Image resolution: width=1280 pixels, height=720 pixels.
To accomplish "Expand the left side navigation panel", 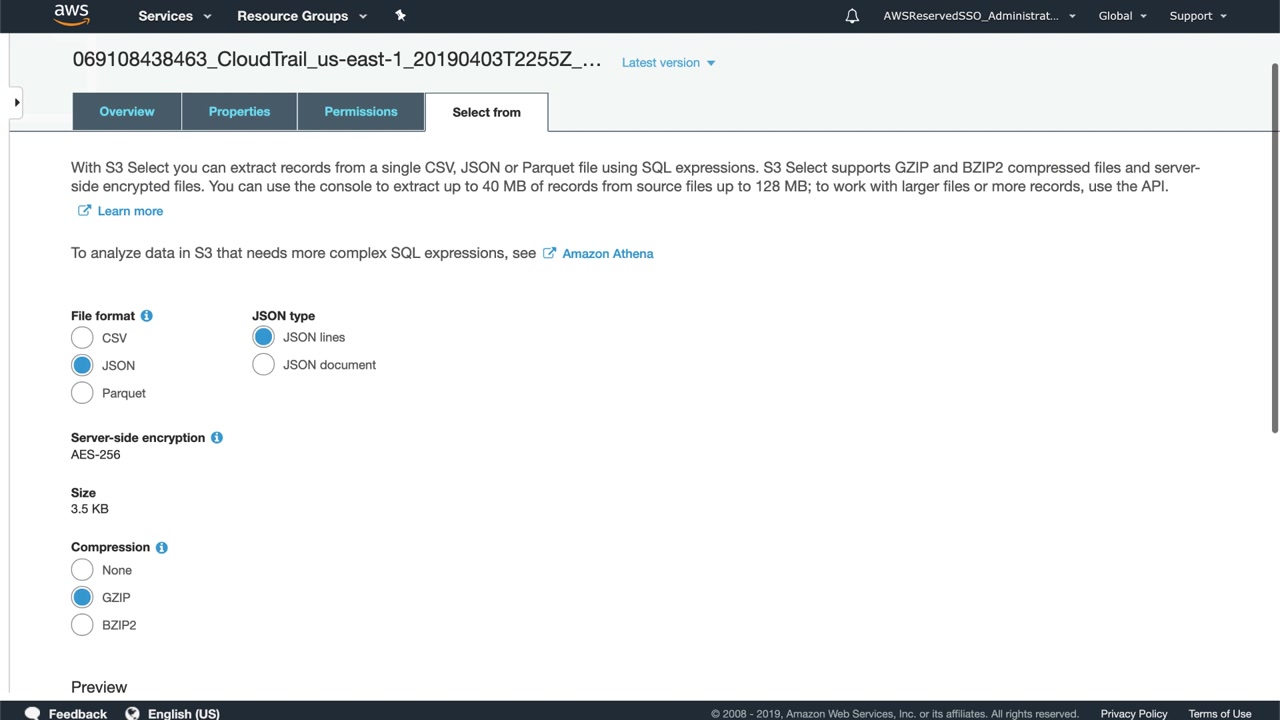I will pos(16,102).
